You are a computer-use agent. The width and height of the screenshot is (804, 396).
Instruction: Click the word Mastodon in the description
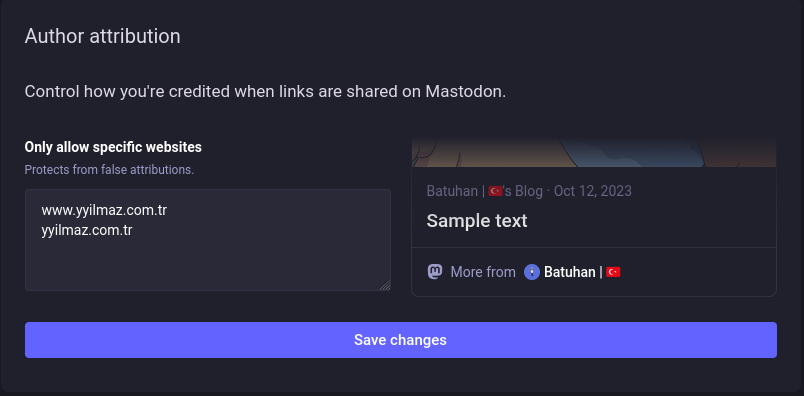tap(465, 92)
